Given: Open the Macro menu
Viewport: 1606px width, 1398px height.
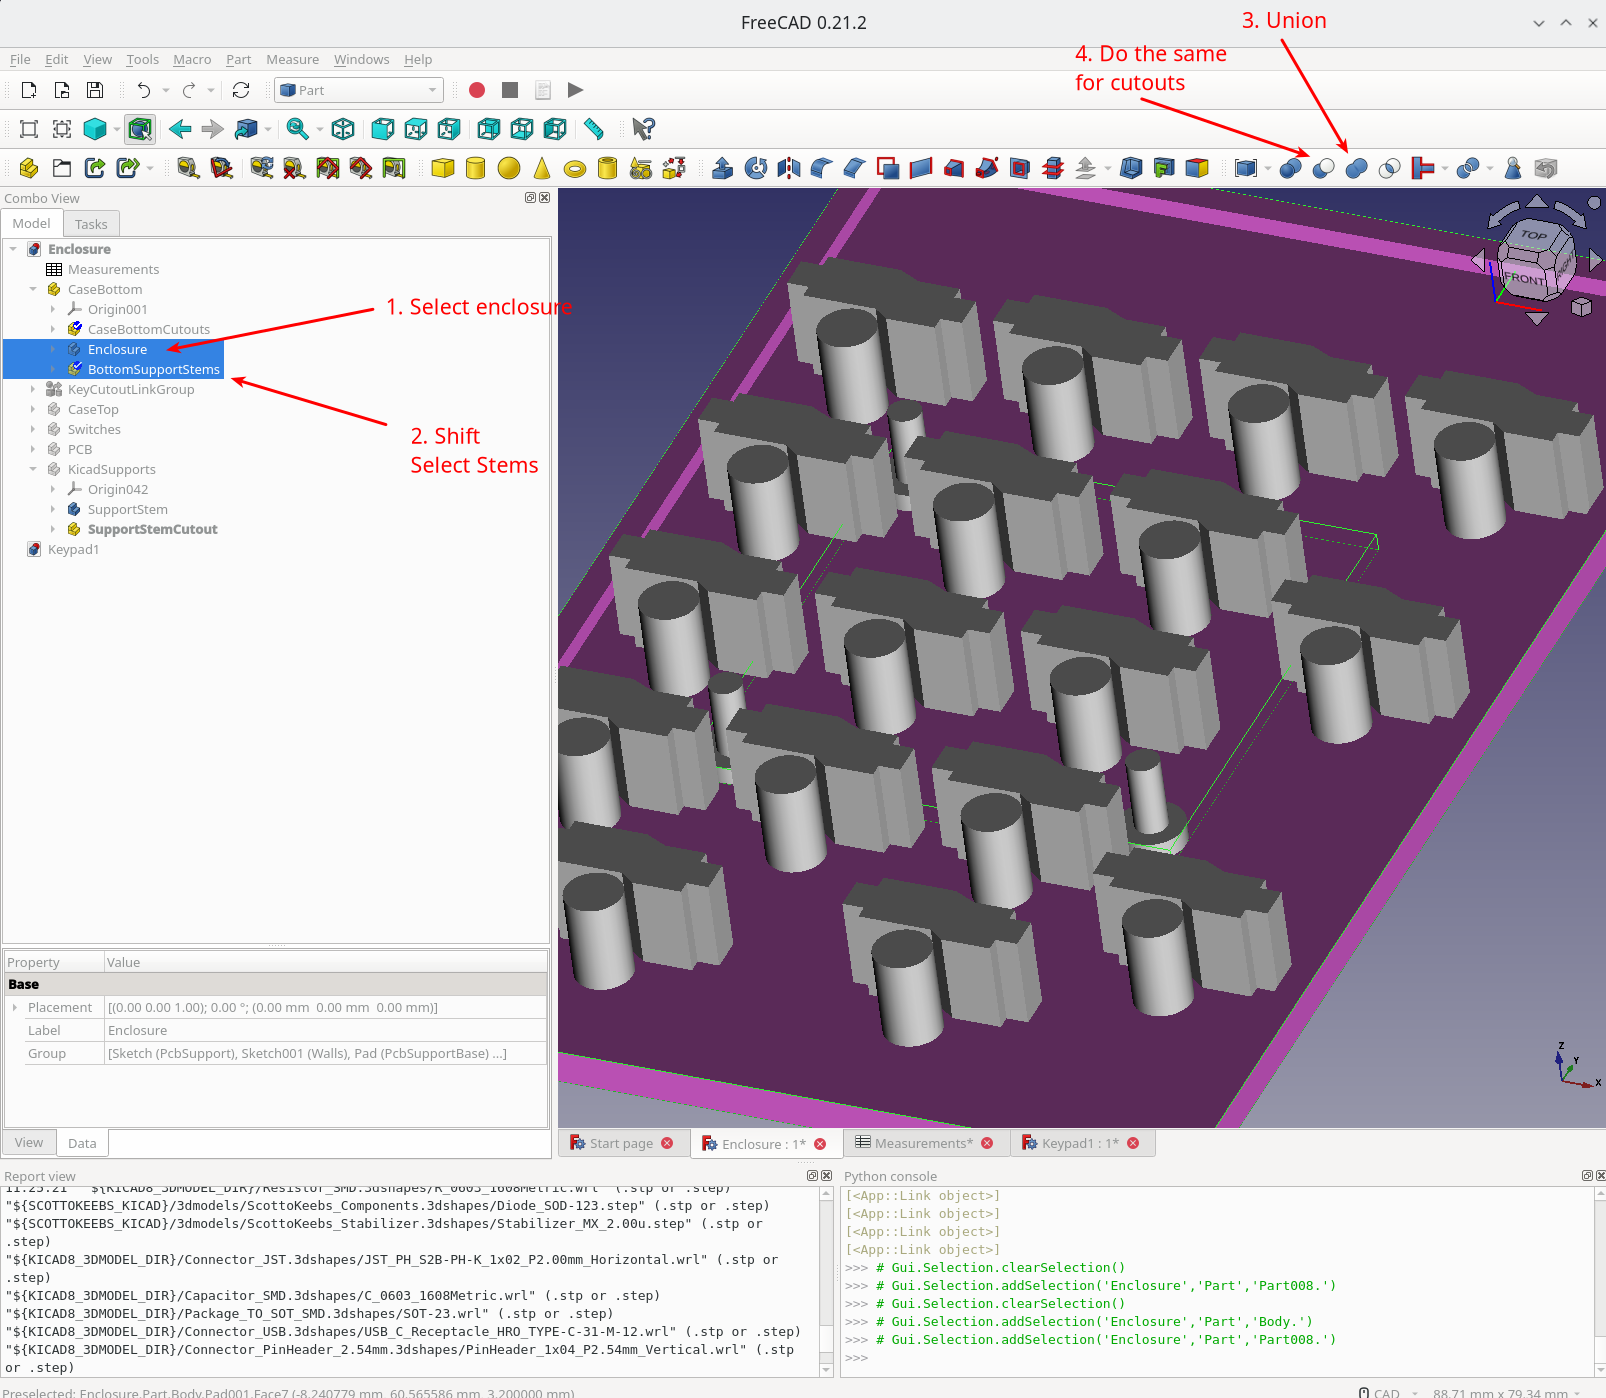Looking at the screenshot, I should [192, 59].
